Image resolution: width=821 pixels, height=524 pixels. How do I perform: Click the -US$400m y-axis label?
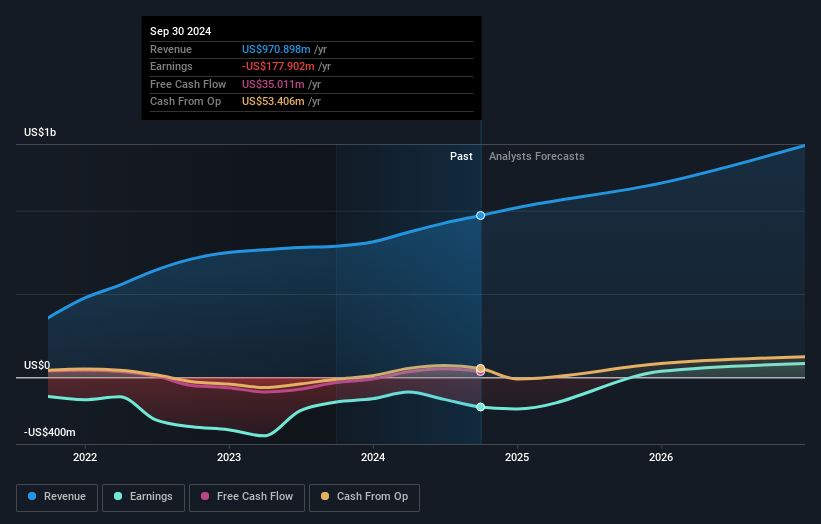click(50, 432)
